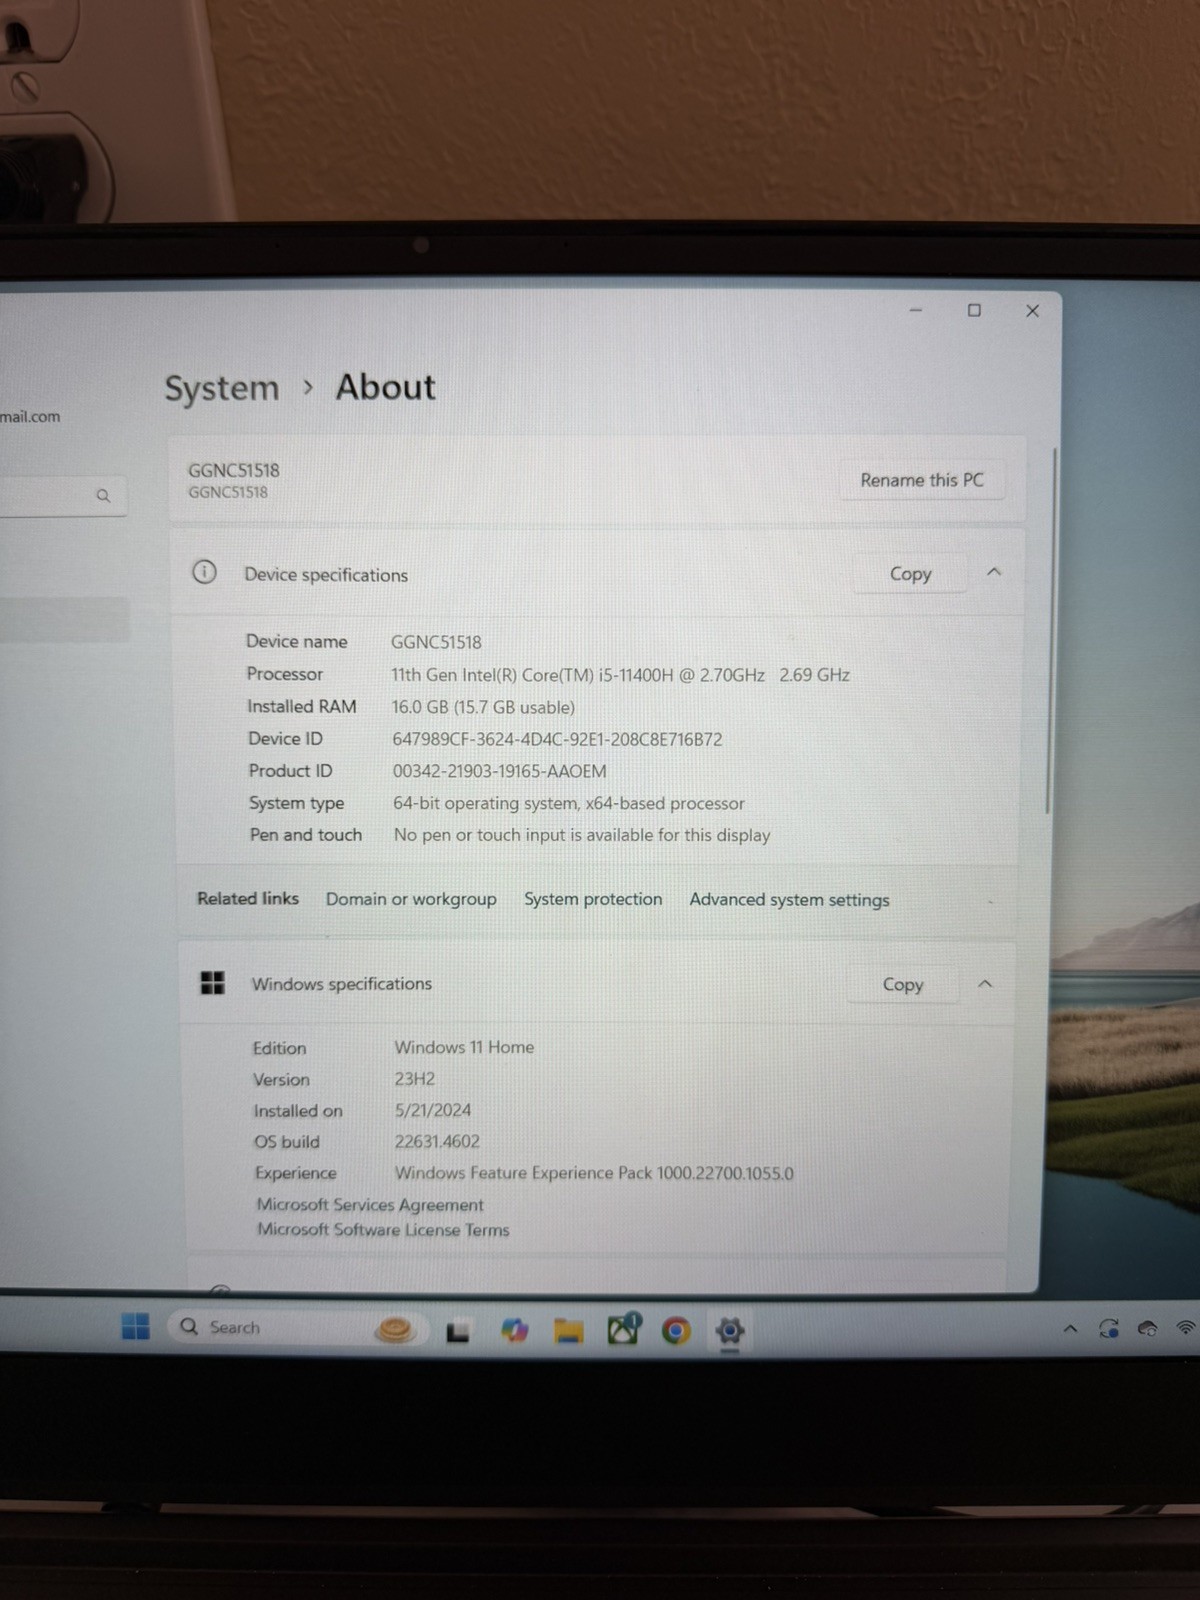Screen dimensions: 1200x1600
Task: Copy the Windows specifications
Action: pos(902,984)
